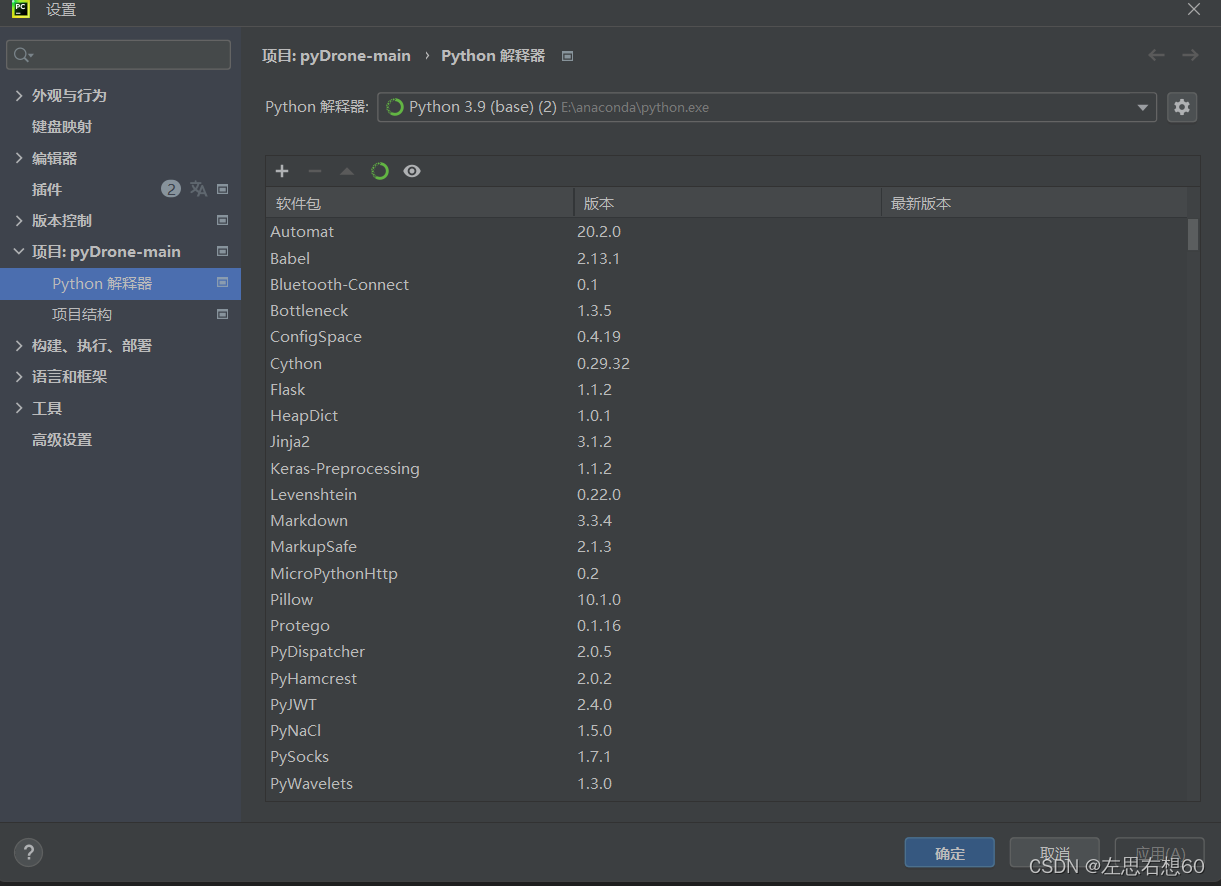Click the forward navigation arrow
This screenshot has height=886, width=1221.
[x=1190, y=55]
